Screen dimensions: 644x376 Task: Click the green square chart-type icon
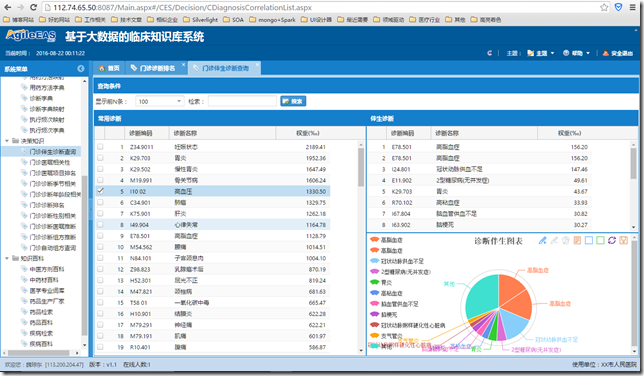point(600,240)
